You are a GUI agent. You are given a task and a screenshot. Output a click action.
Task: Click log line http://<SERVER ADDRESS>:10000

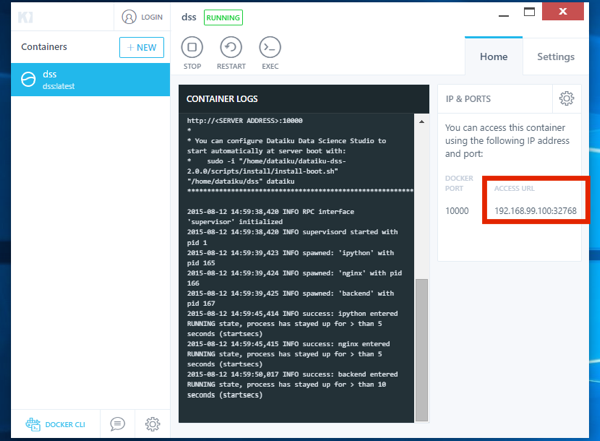(245, 121)
